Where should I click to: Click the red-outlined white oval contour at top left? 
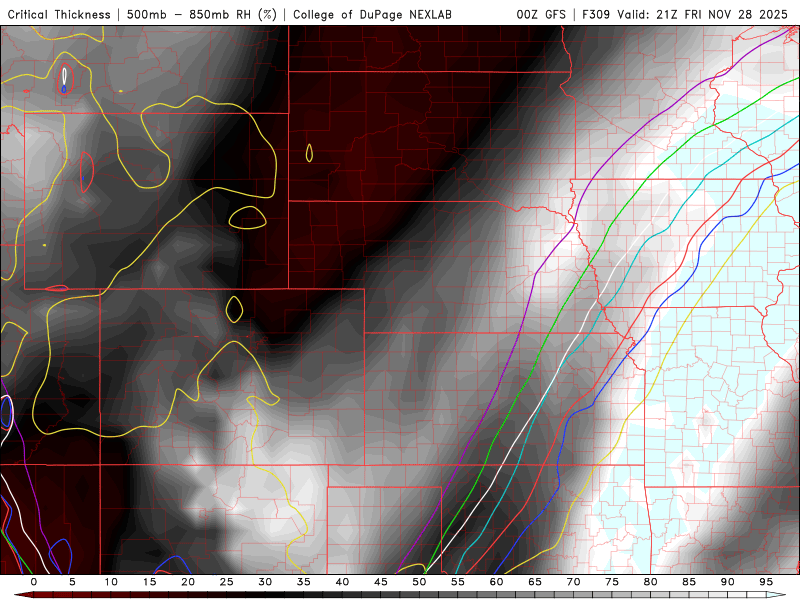(x=65, y=78)
